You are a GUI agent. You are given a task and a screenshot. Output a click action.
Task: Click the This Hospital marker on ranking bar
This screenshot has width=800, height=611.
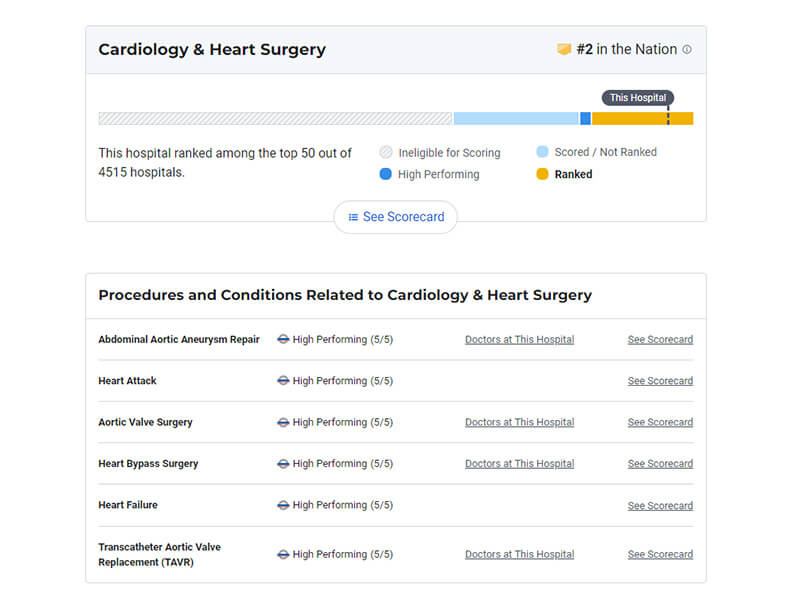click(x=638, y=98)
